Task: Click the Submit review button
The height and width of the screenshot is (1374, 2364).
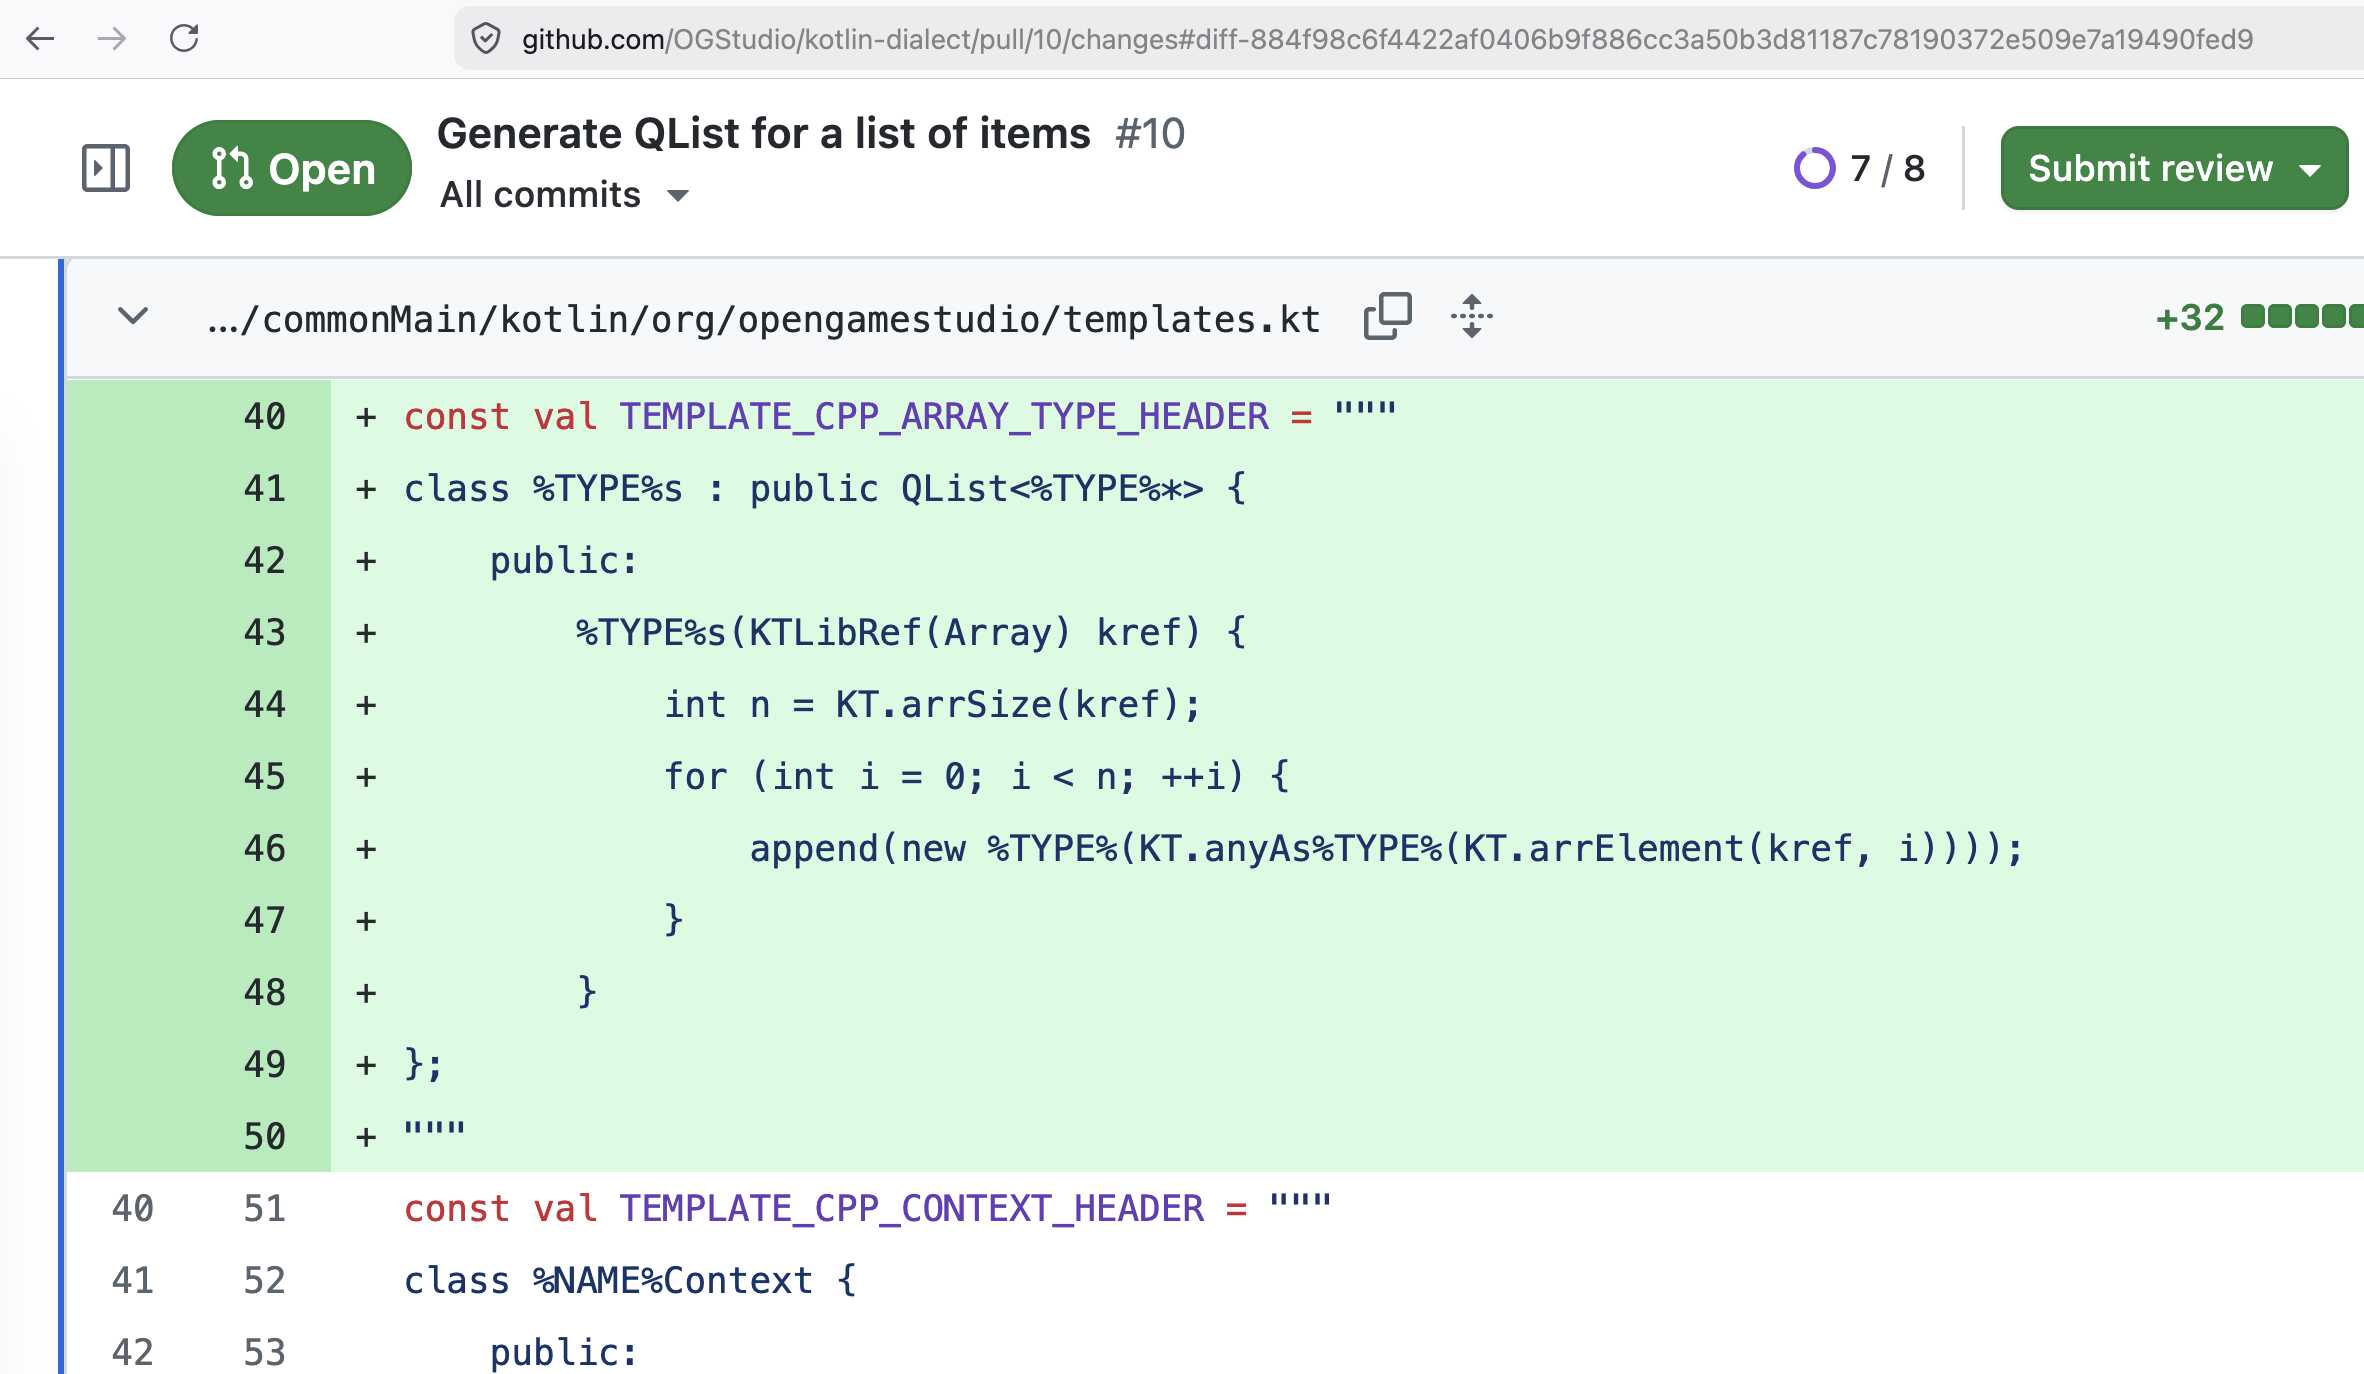Action: (x=2174, y=168)
